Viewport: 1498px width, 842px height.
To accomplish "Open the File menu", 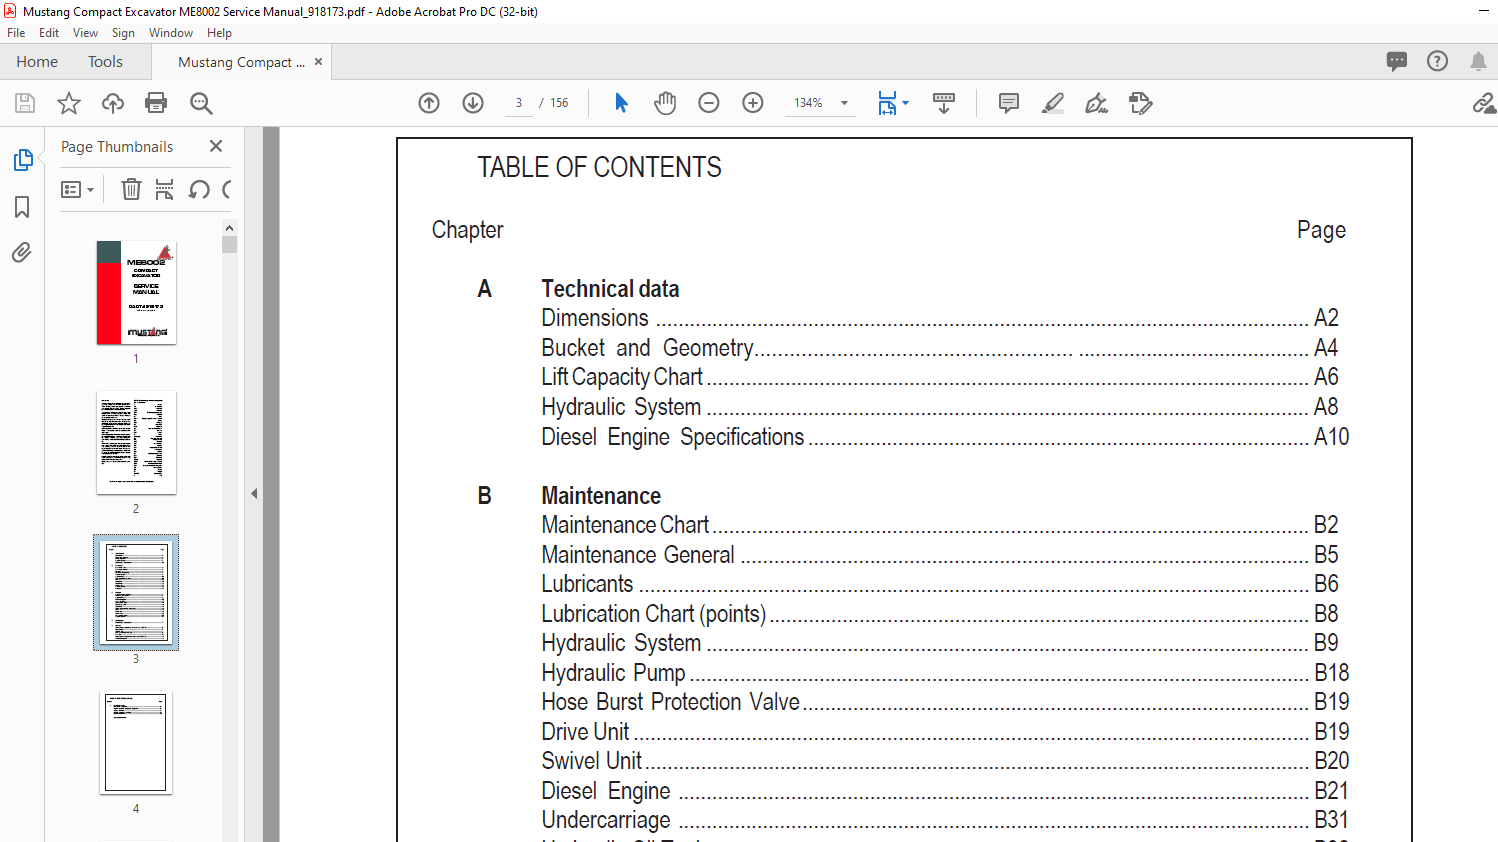I will pyautogui.click(x=16, y=33).
